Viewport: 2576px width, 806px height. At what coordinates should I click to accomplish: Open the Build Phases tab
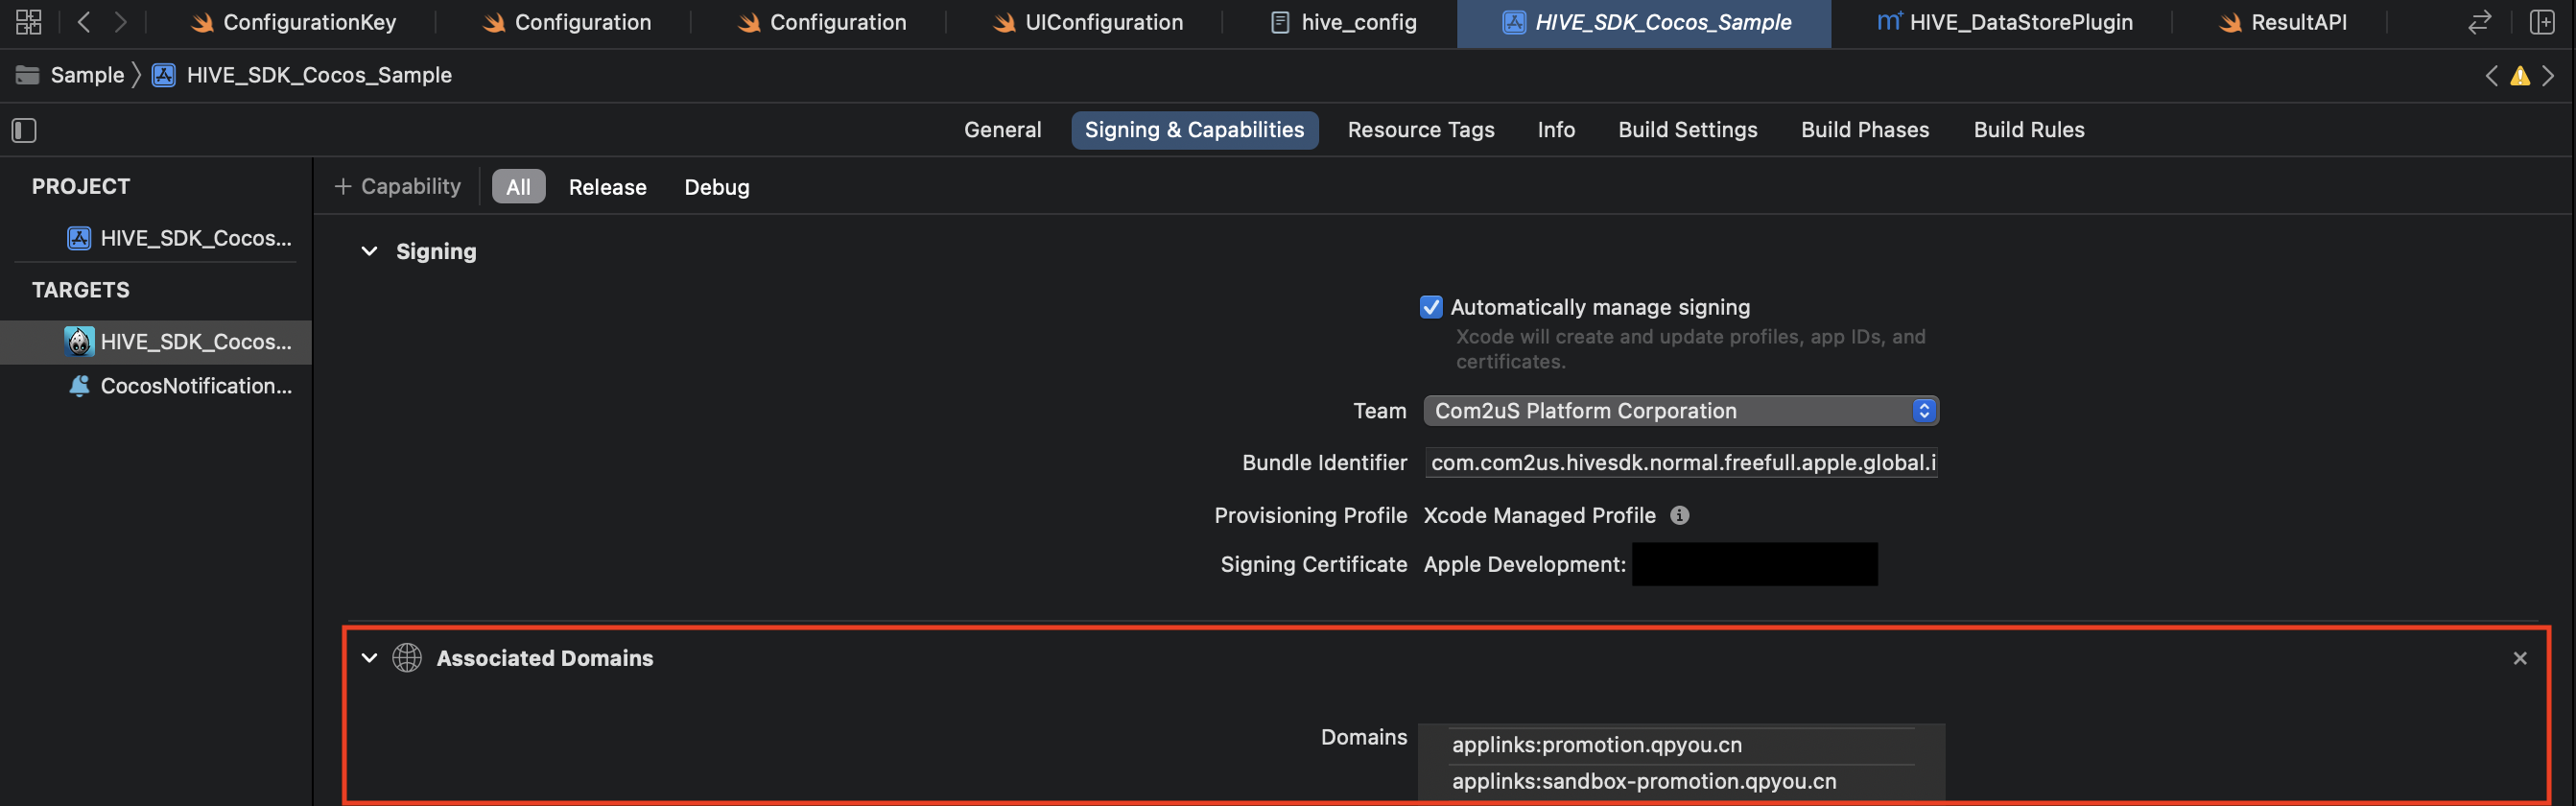1865,130
